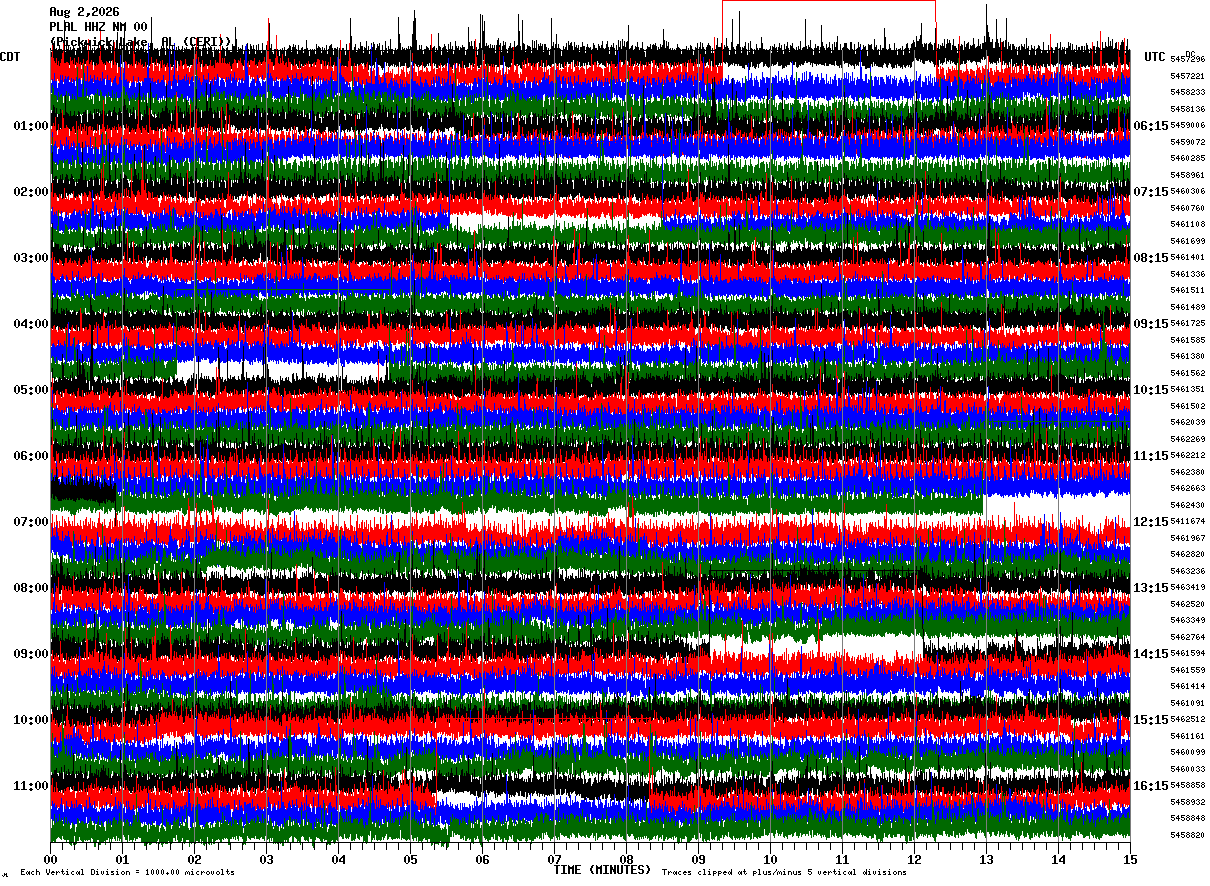Click the CDT time label "11:00"
This screenshot has width=1210, height=886.
31,786
